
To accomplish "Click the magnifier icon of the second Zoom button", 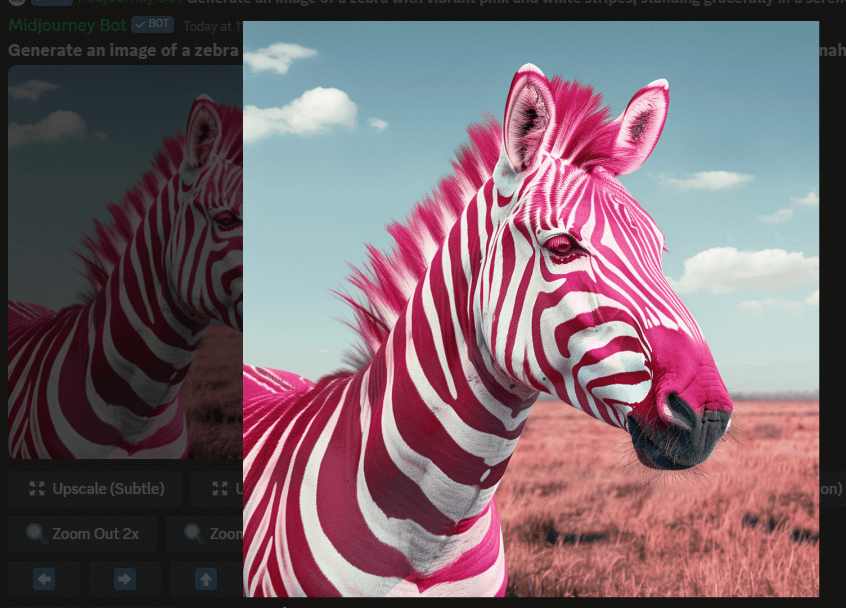I will tap(193, 534).
